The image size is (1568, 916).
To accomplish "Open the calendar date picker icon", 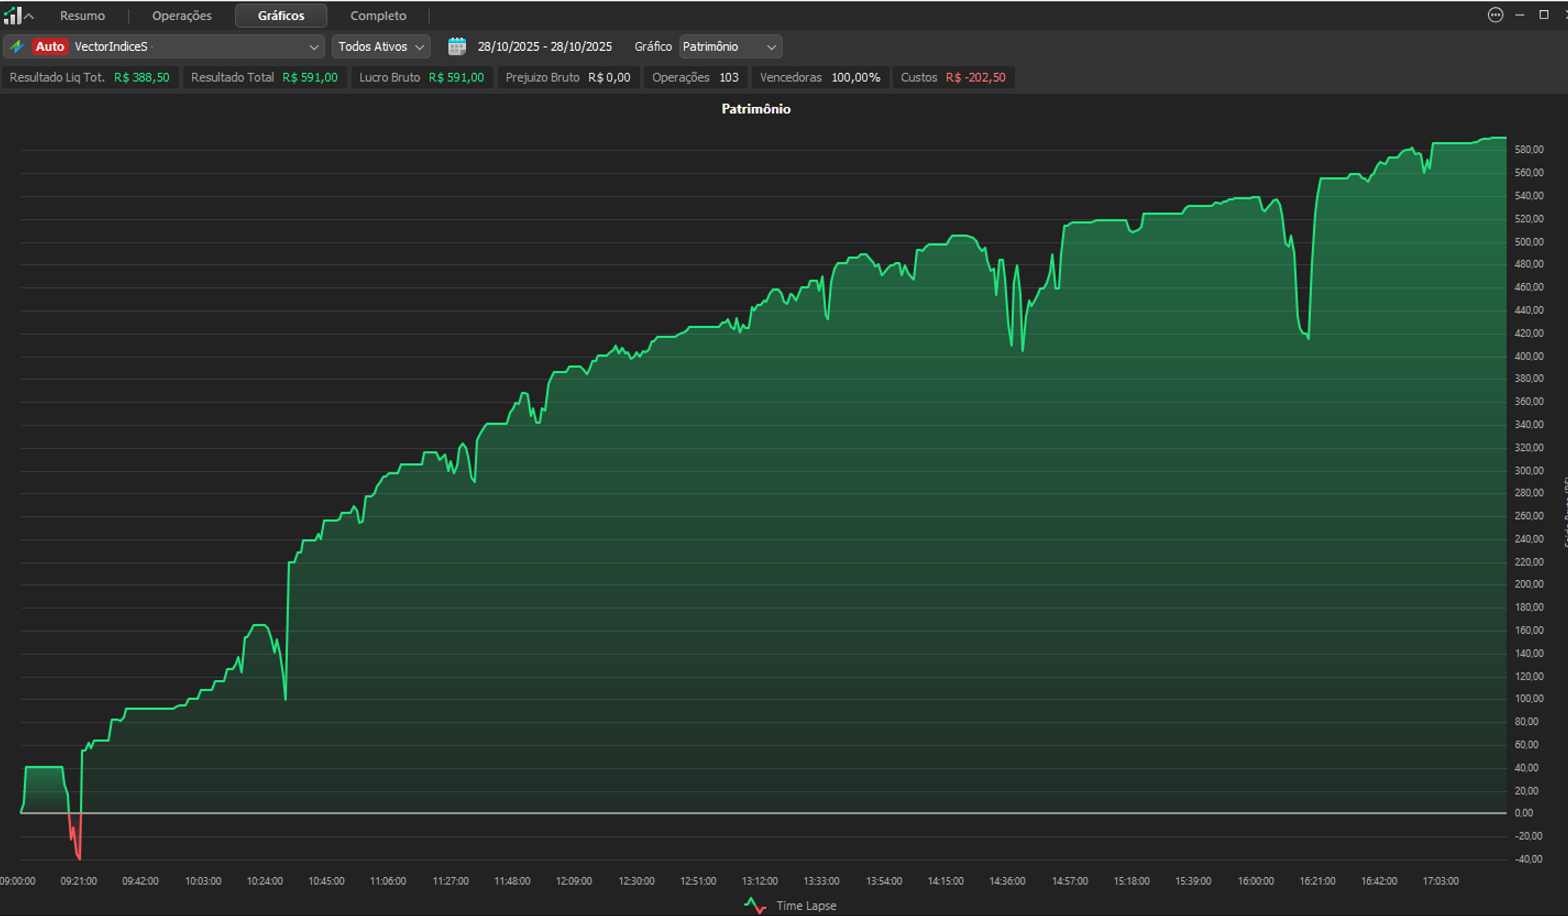I will 457,46.
